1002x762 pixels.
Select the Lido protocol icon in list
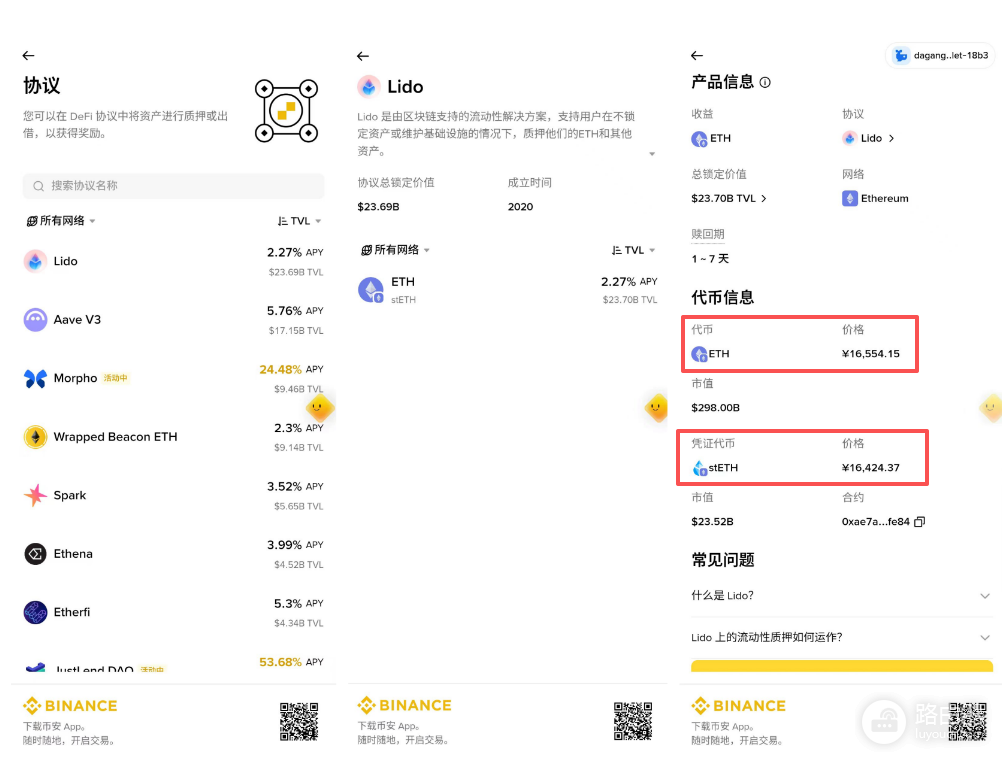click(x=35, y=261)
